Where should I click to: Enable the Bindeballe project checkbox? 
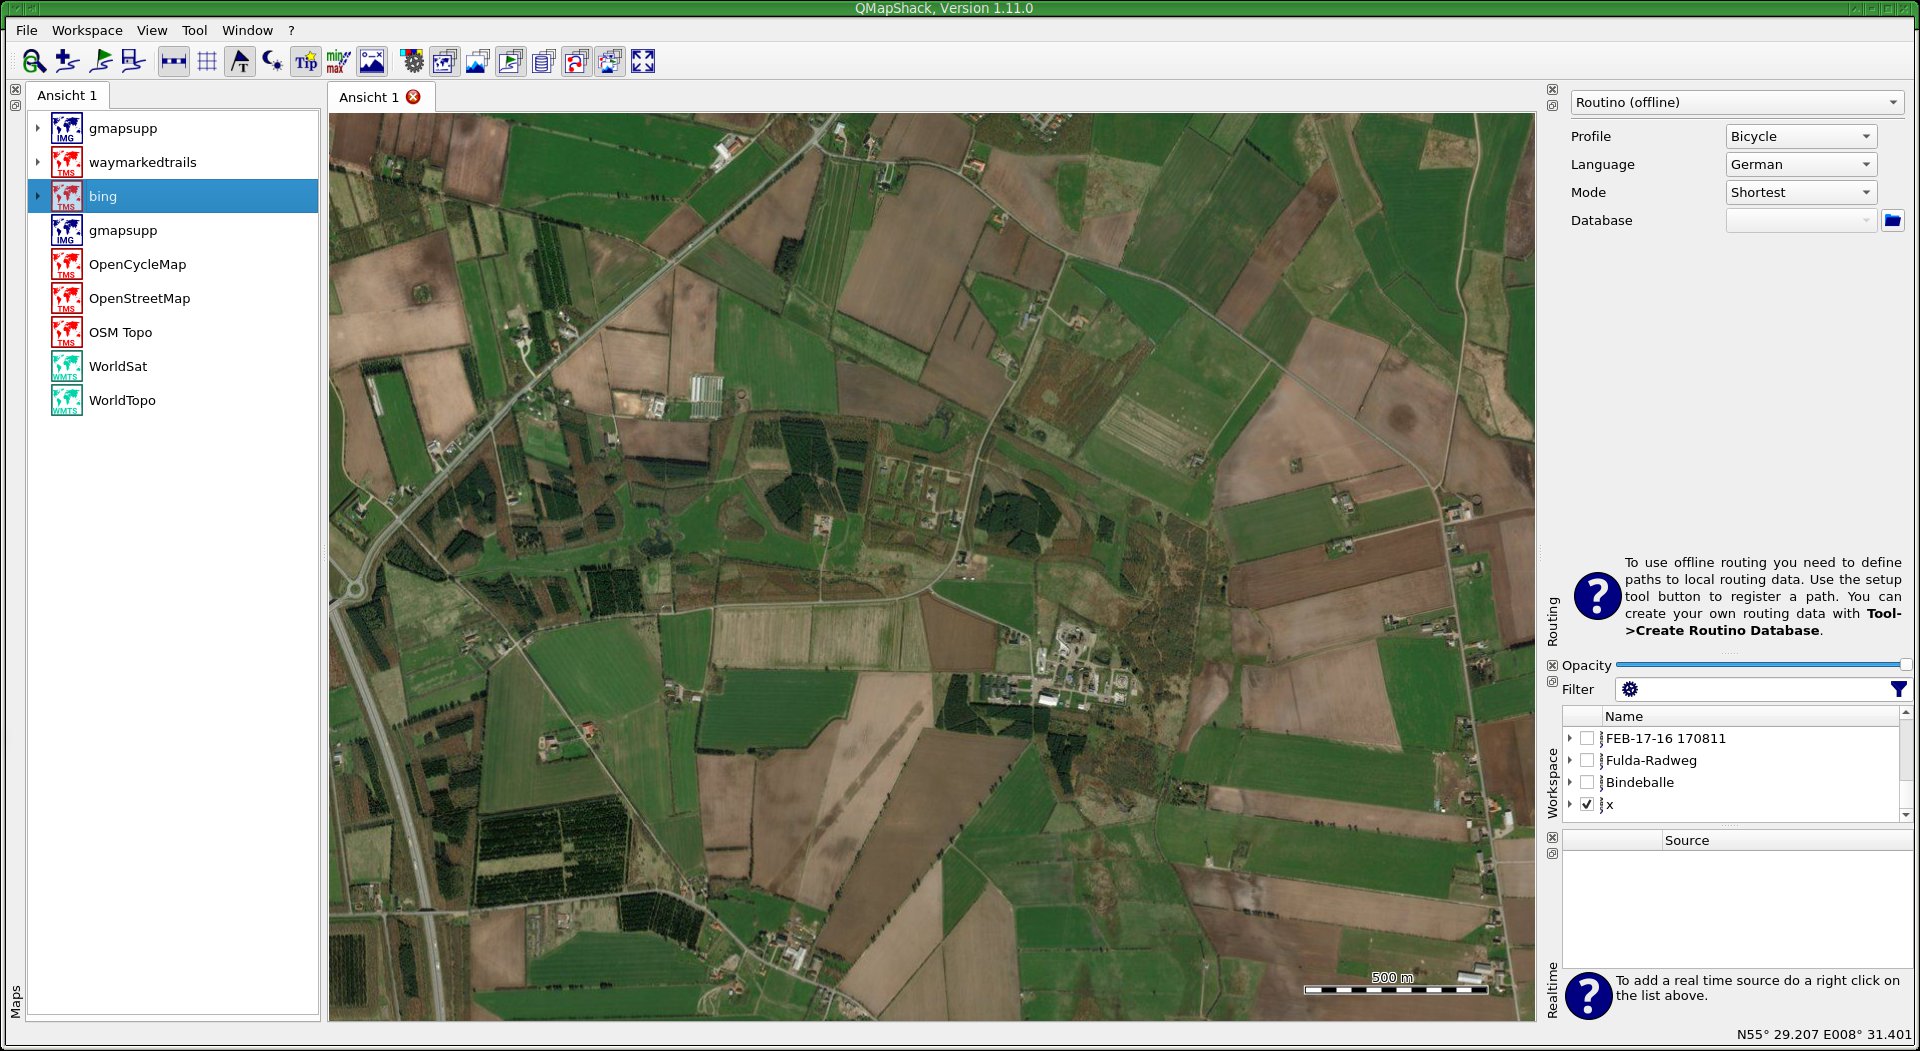pyautogui.click(x=1588, y=782)
